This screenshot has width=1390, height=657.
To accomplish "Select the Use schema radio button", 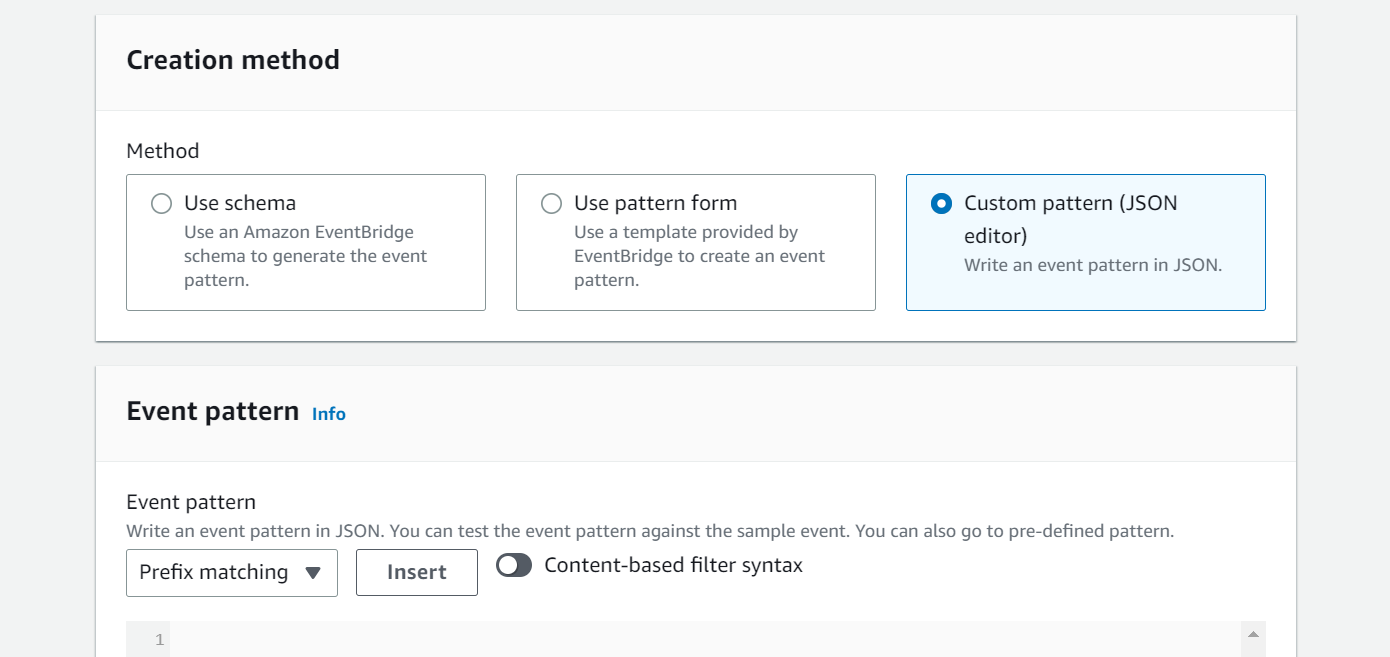I will coord(161,204).
